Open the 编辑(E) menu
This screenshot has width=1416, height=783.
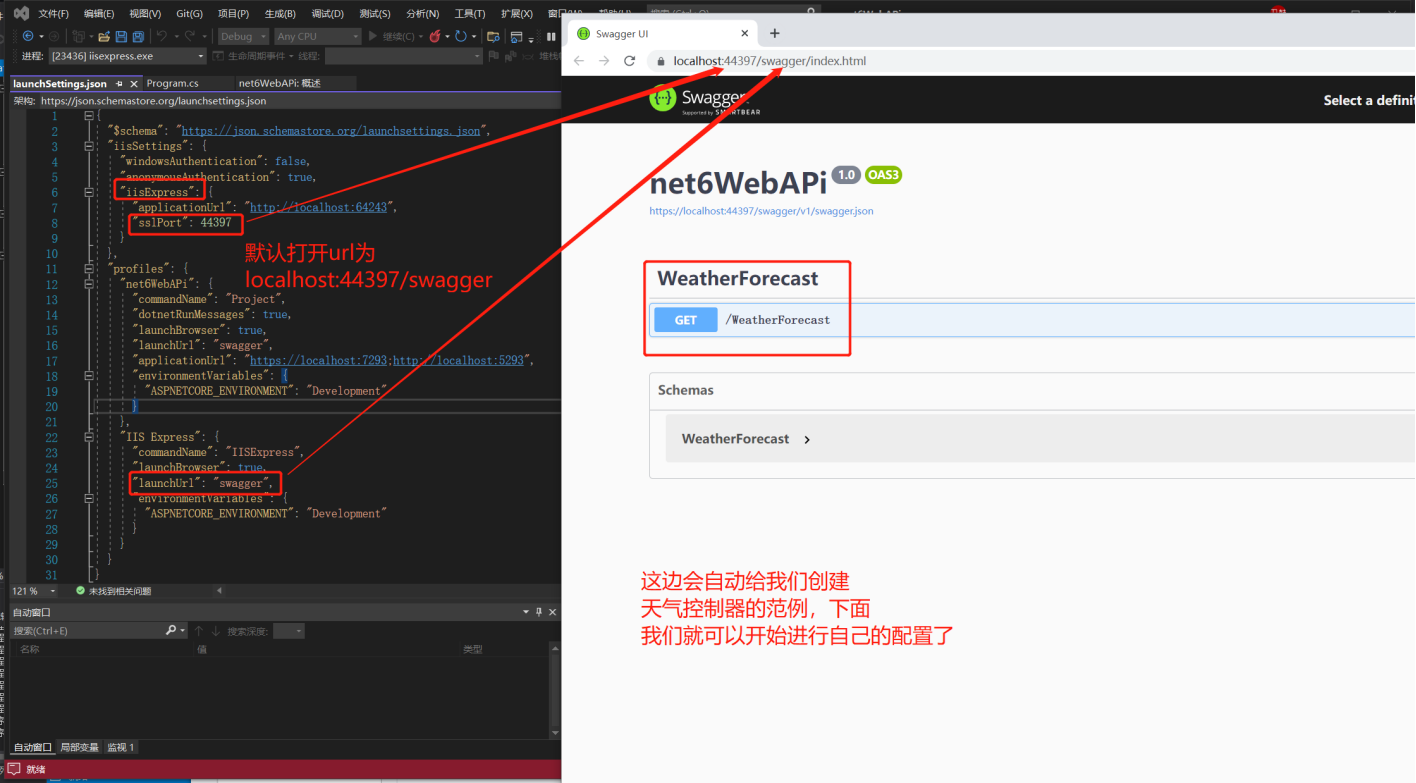(99, 14)
